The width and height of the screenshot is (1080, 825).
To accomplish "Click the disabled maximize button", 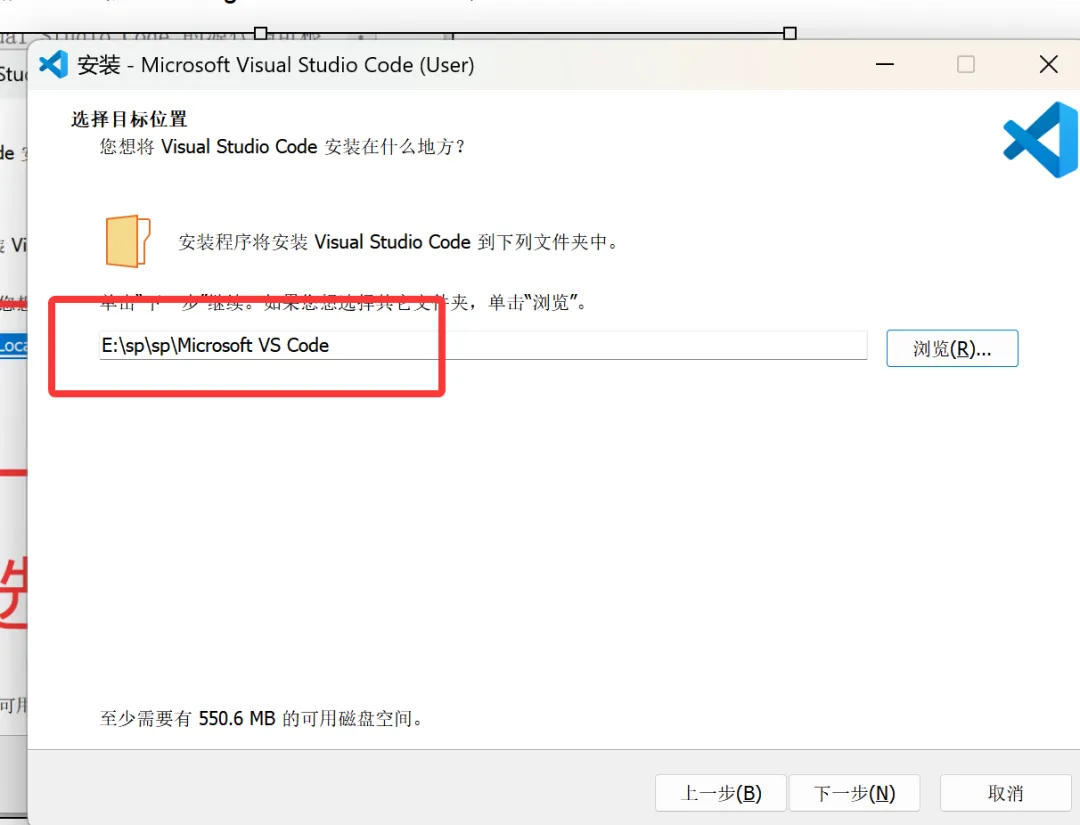I will tap(966, 65).
